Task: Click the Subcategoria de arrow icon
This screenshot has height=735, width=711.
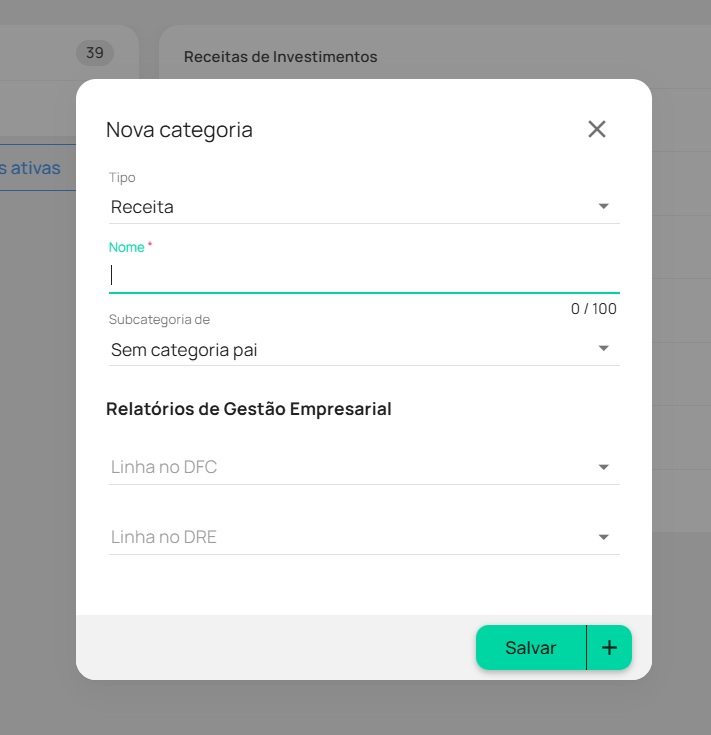Action: pyautogui.click(x=604, y=348)
